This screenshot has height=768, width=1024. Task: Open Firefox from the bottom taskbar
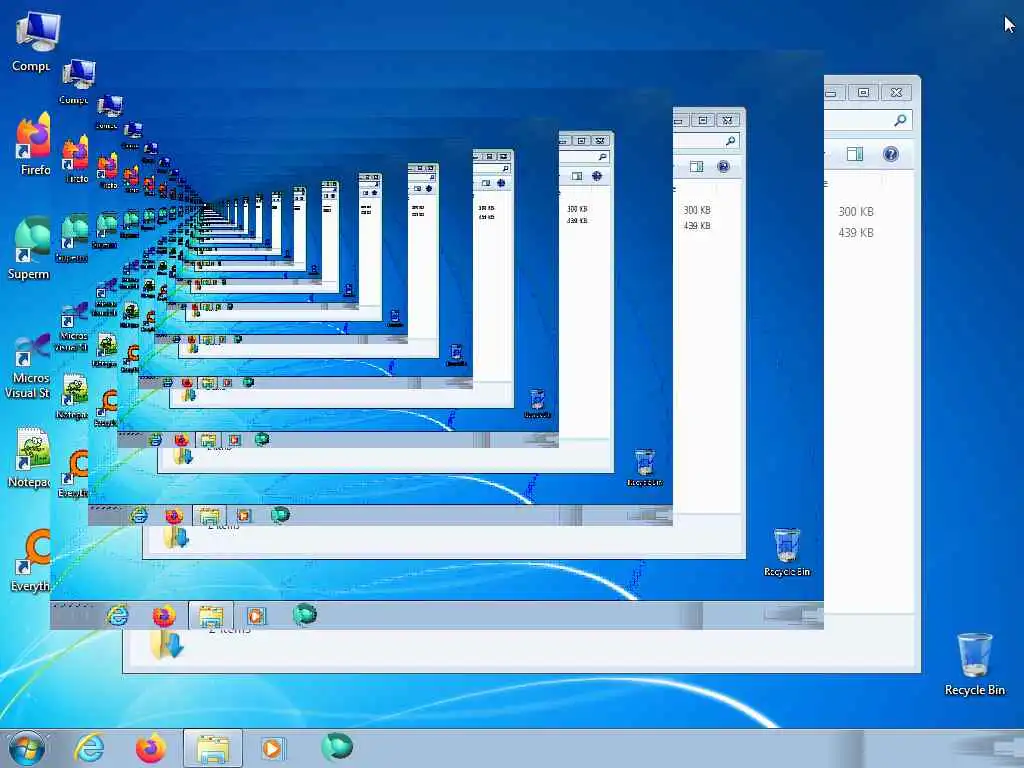pos(150,748)
